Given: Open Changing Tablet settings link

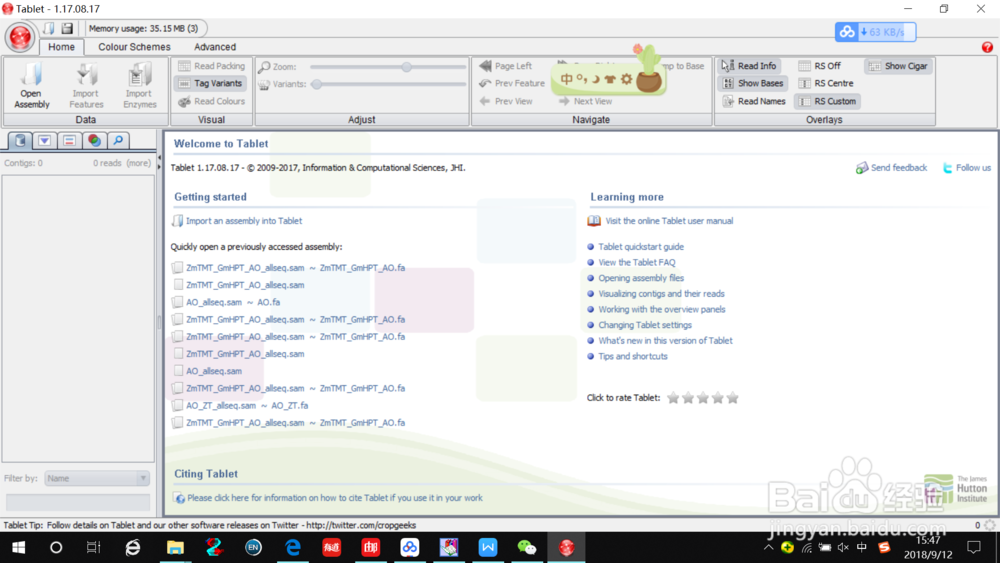Looking at the screenshot, I should coord(645,325).
